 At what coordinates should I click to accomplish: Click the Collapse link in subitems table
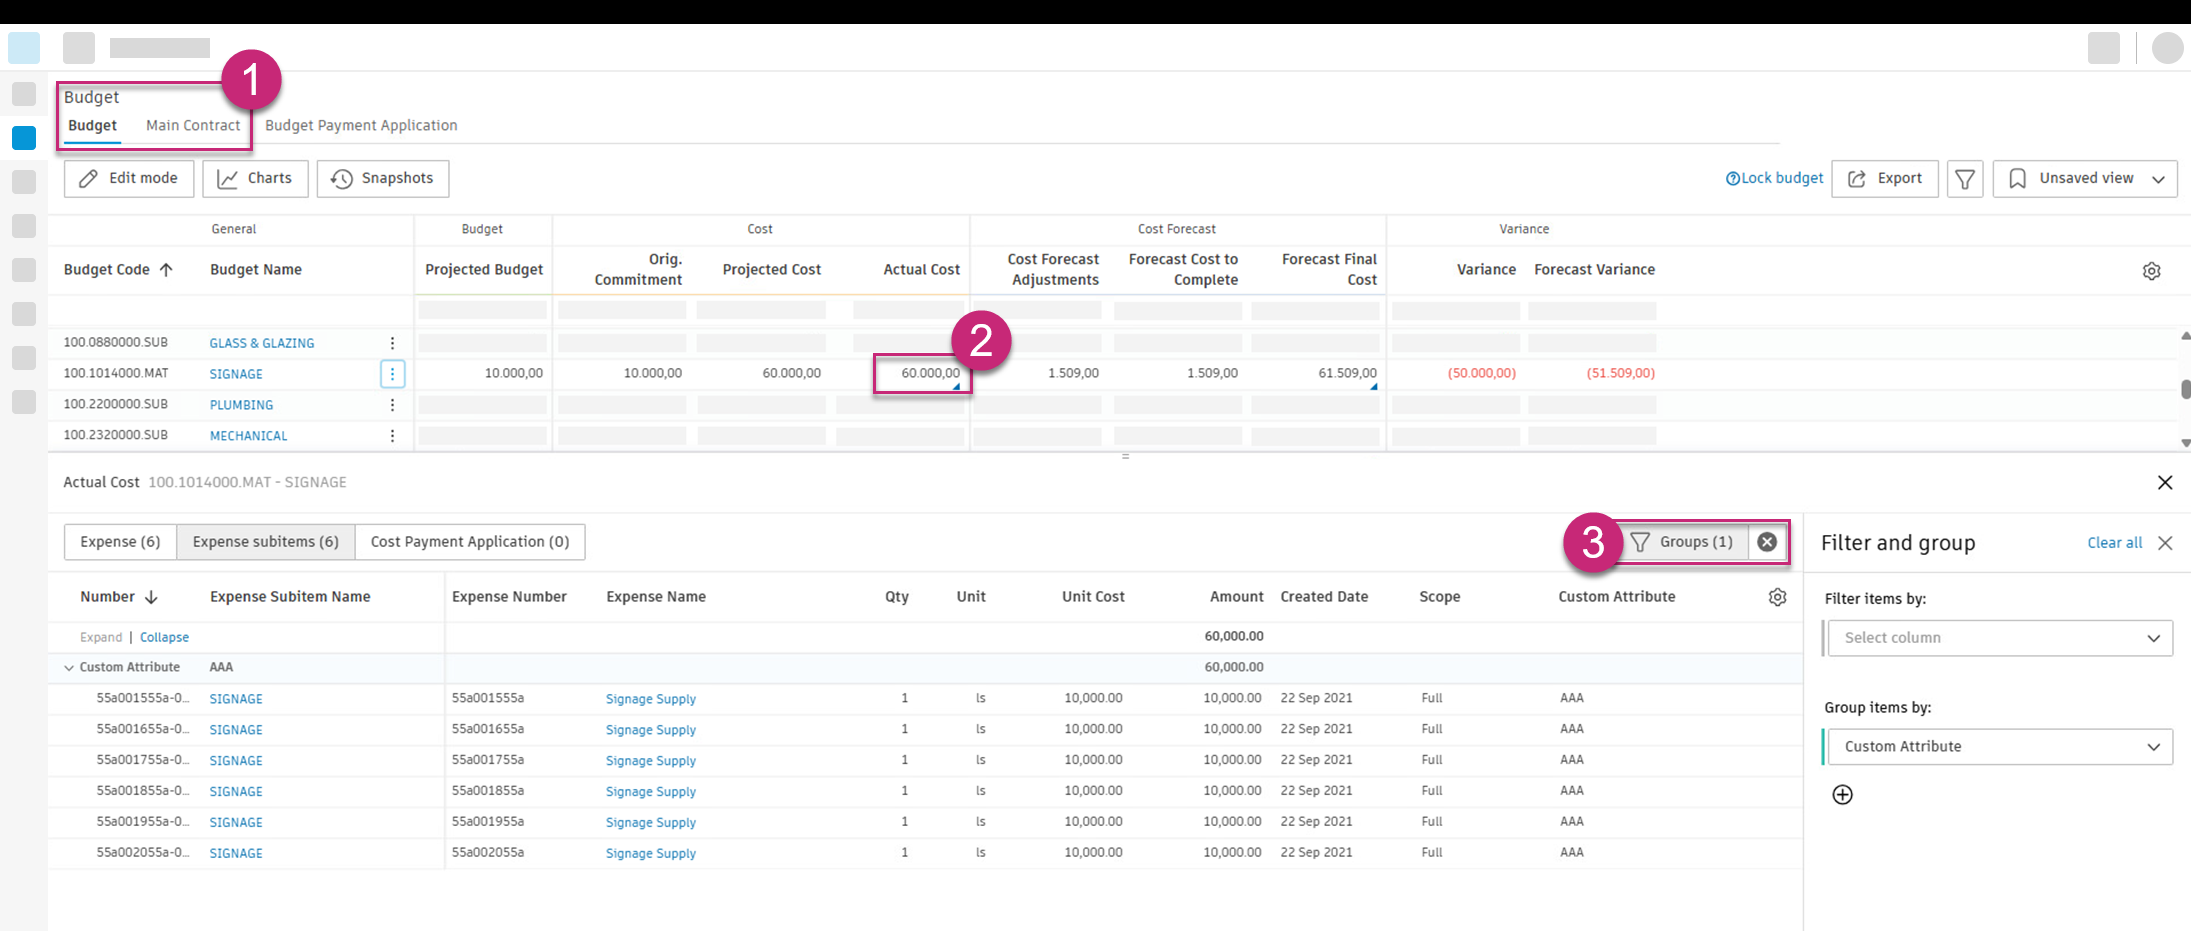click(164, 638)
